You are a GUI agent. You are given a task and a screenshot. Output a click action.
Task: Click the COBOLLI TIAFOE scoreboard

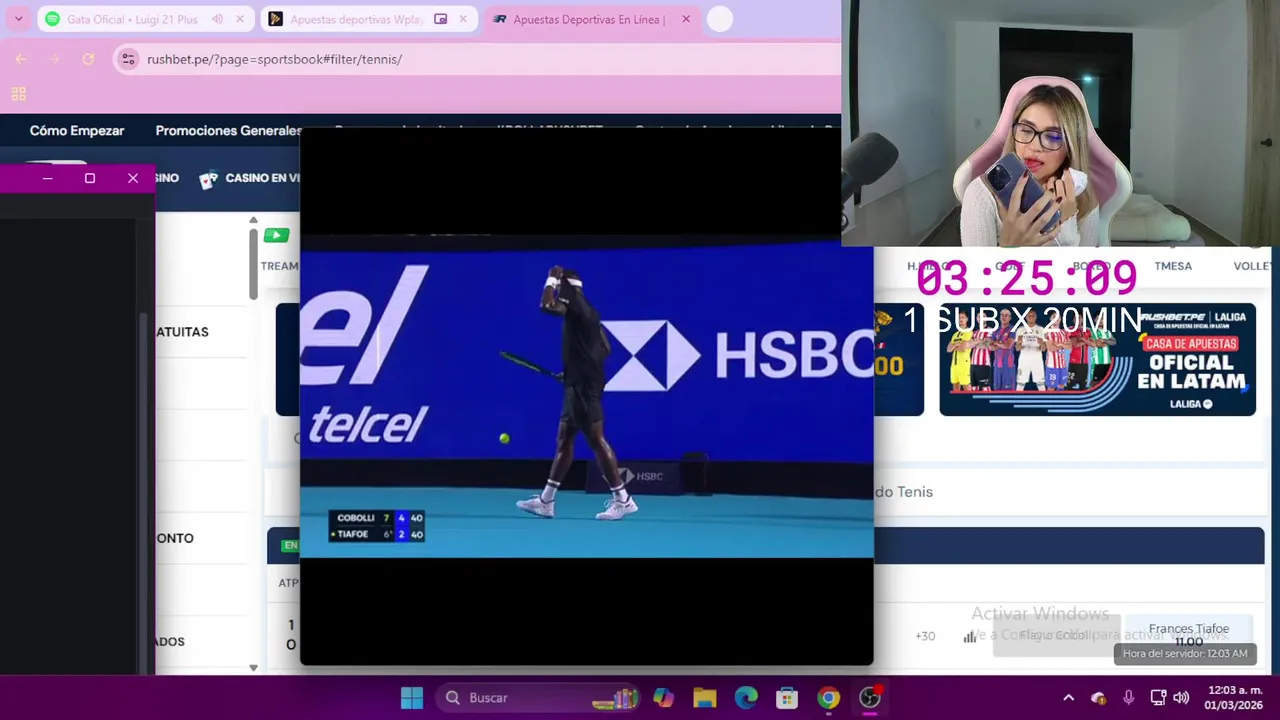377,525
